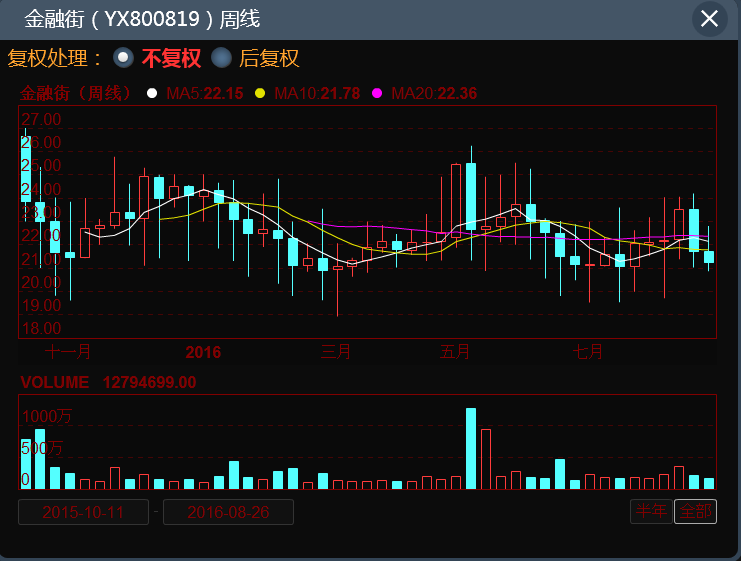Click the 27.00 price axis label

[41, 119]
